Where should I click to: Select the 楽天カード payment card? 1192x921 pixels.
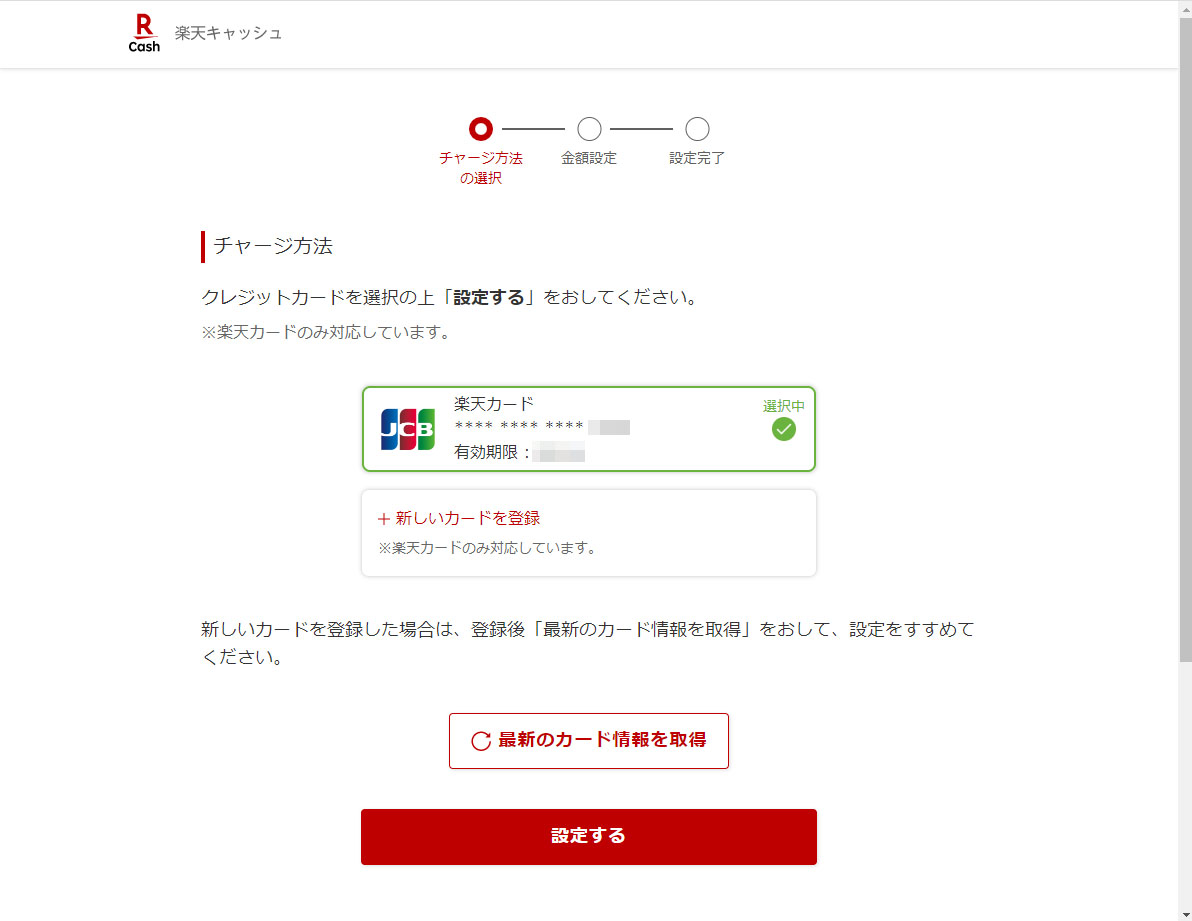(x=589, y=429)
